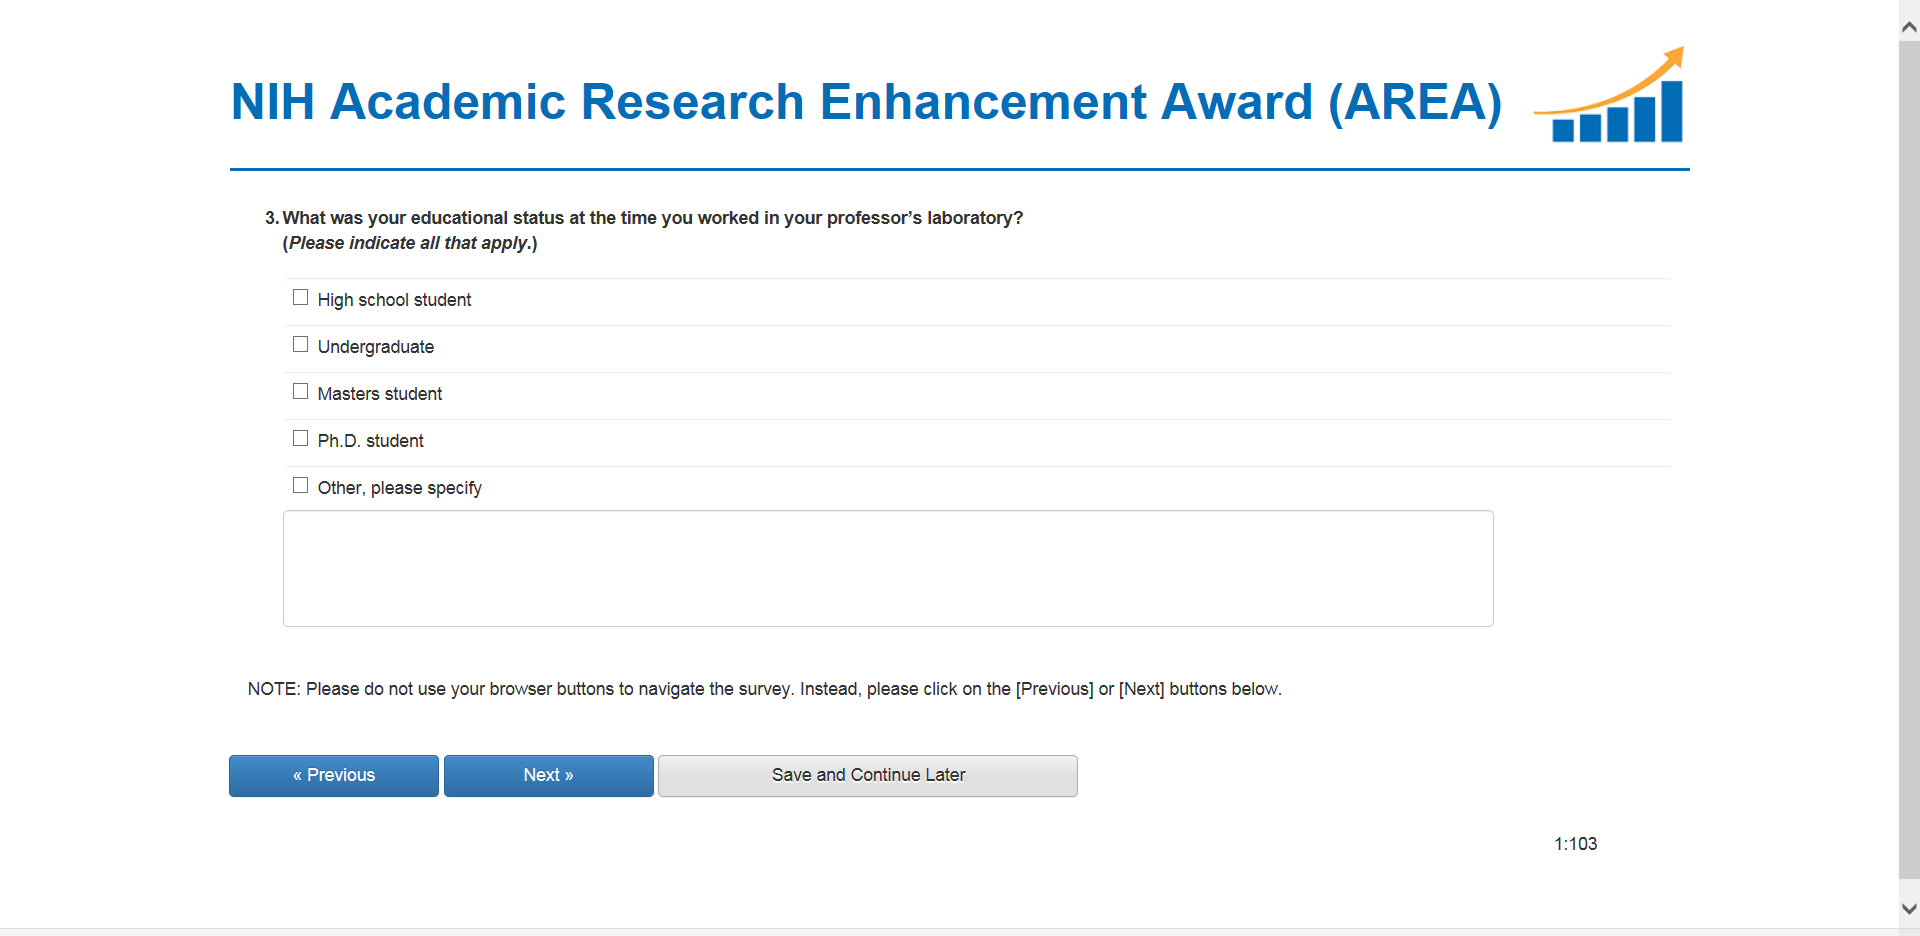This screenshot has width=1920, height=936.
Task: Click the scrollbar down arrow
Action: (x=1909, y=909)
